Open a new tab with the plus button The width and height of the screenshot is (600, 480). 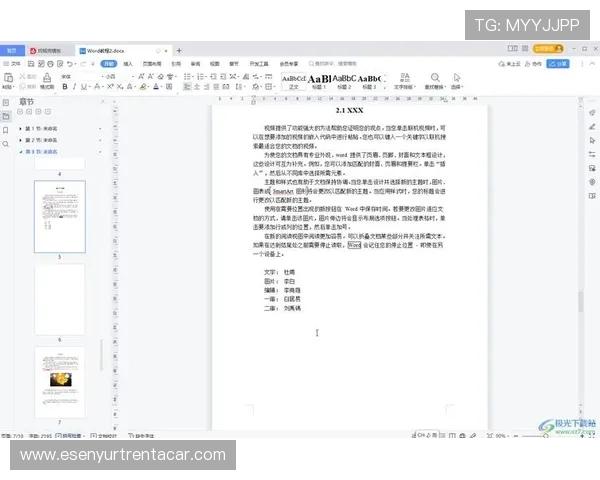[179, 51]
